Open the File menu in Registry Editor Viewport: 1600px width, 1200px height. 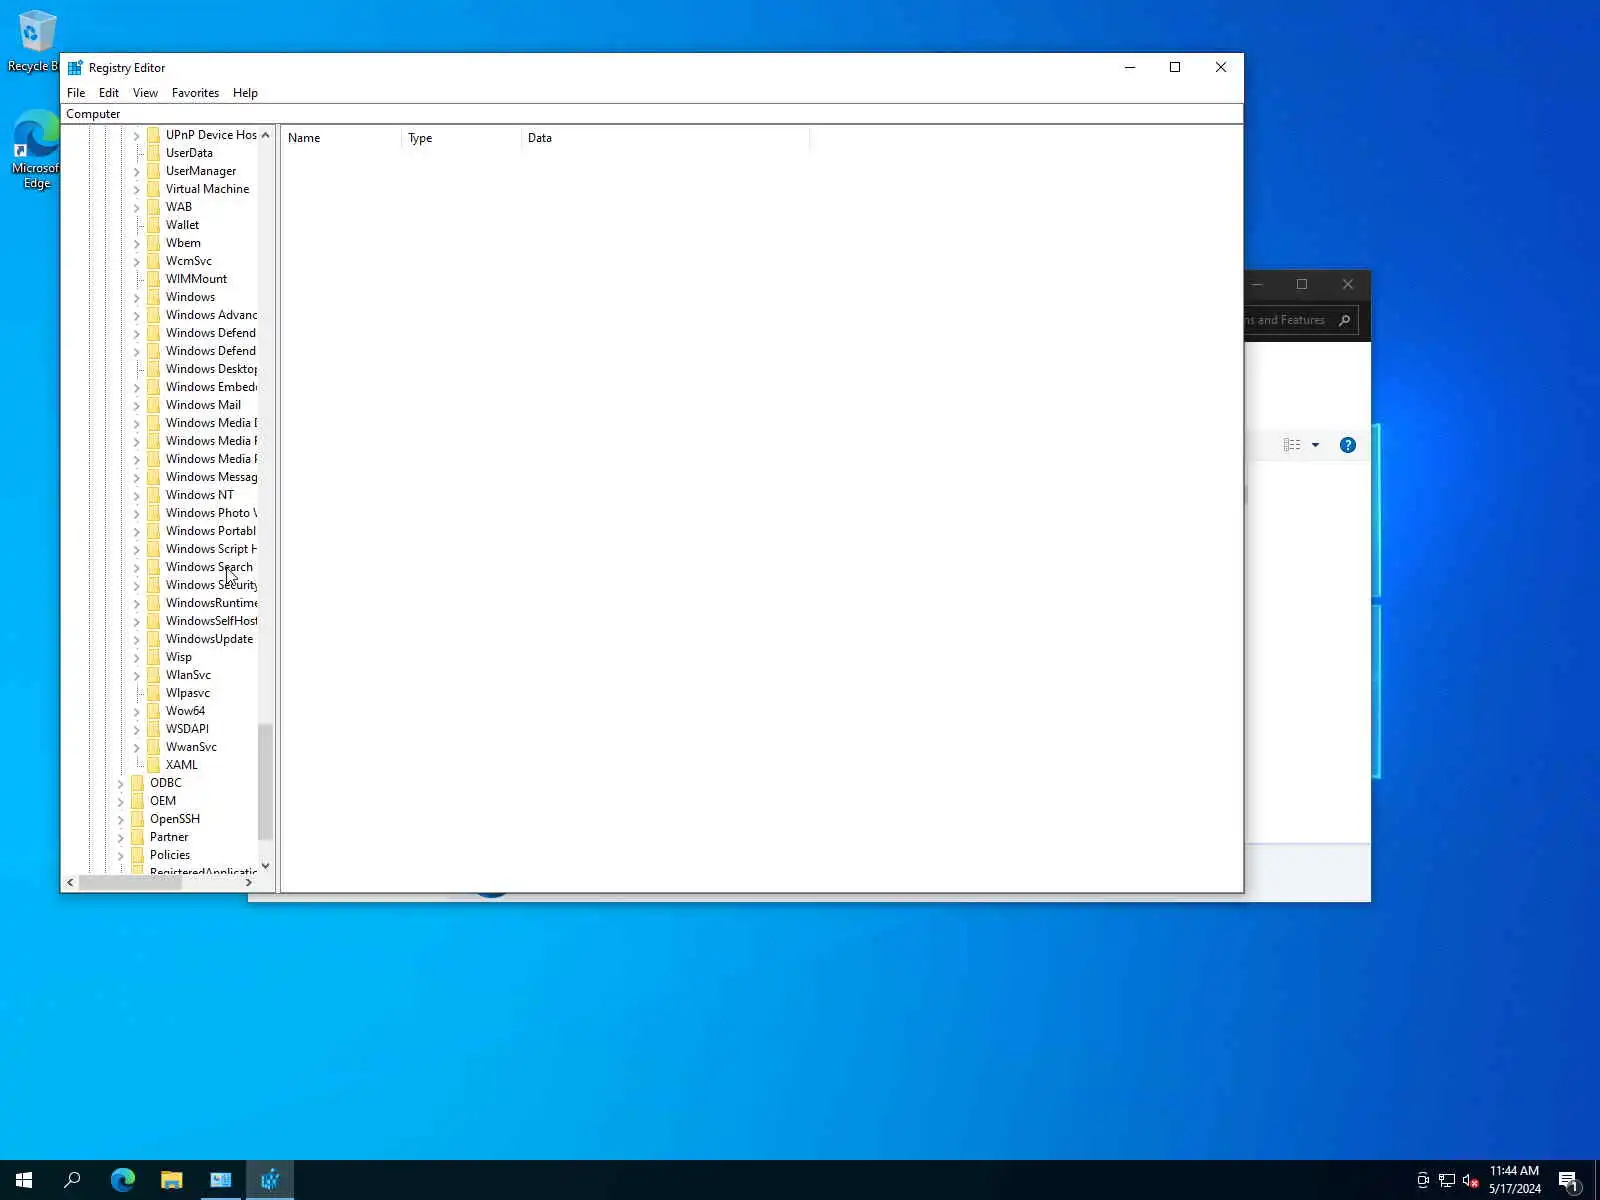click(x=76, y=93)
